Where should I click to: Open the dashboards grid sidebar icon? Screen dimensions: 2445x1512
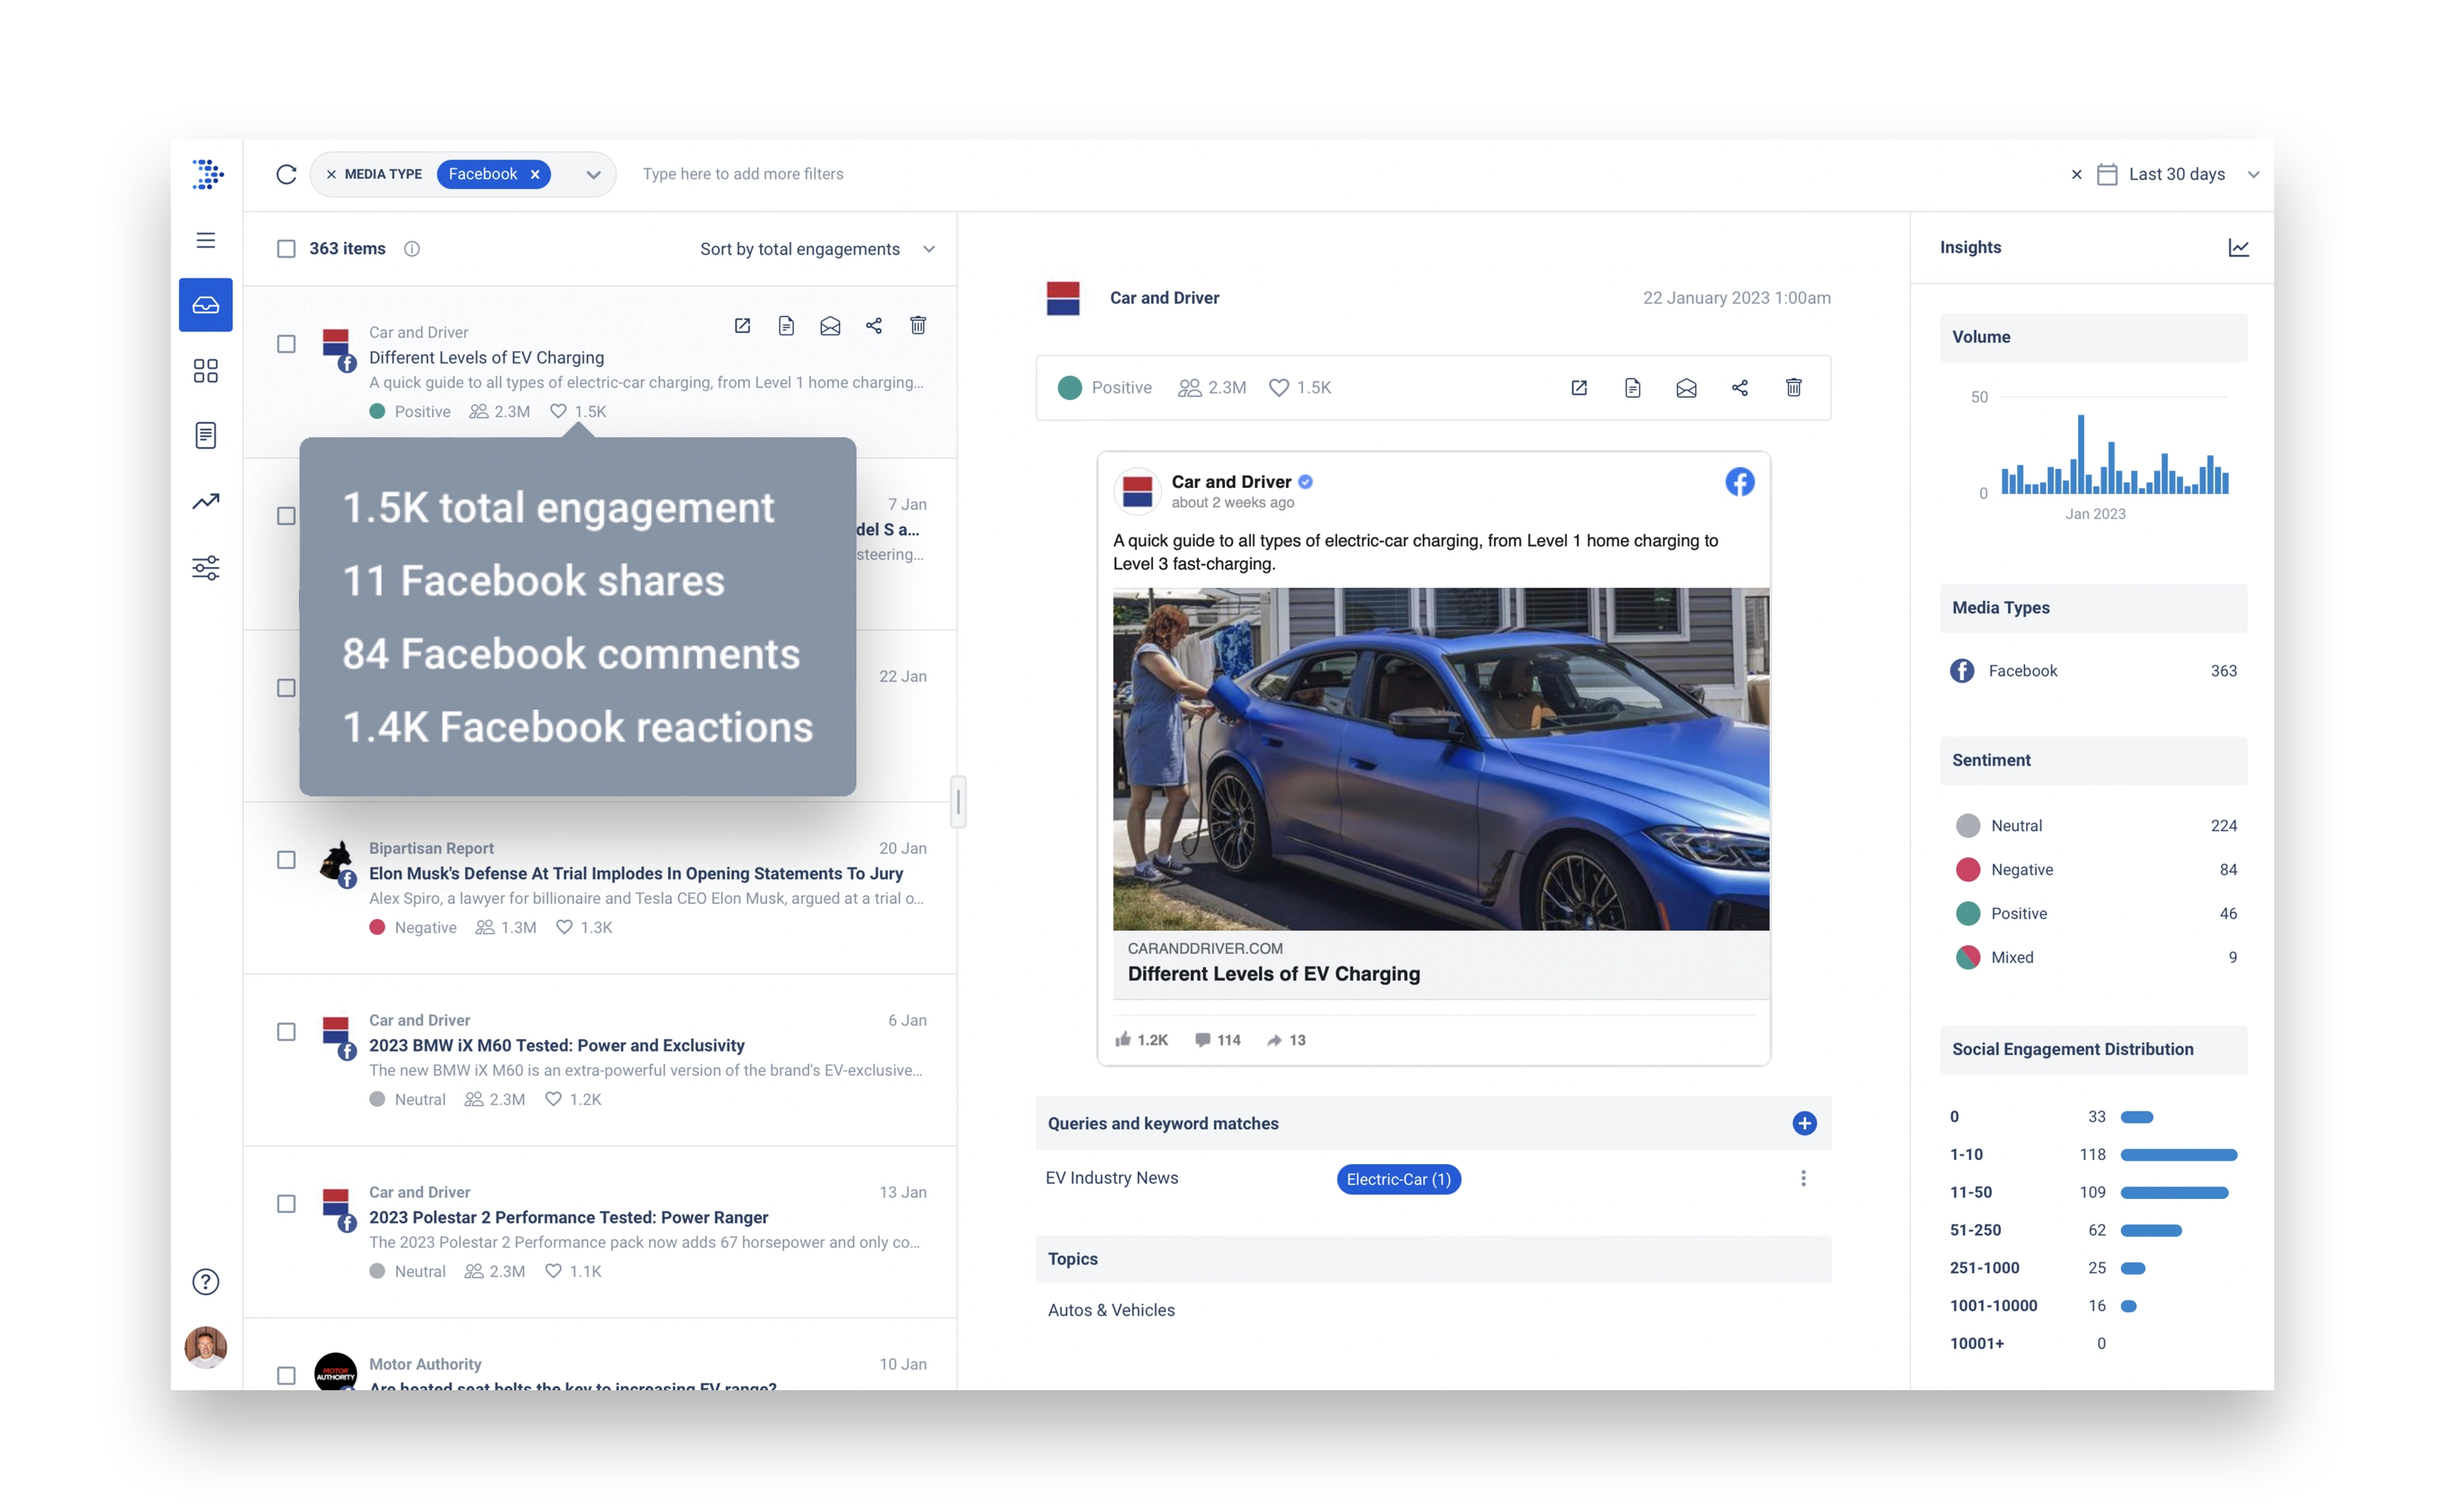coord(206,371)
